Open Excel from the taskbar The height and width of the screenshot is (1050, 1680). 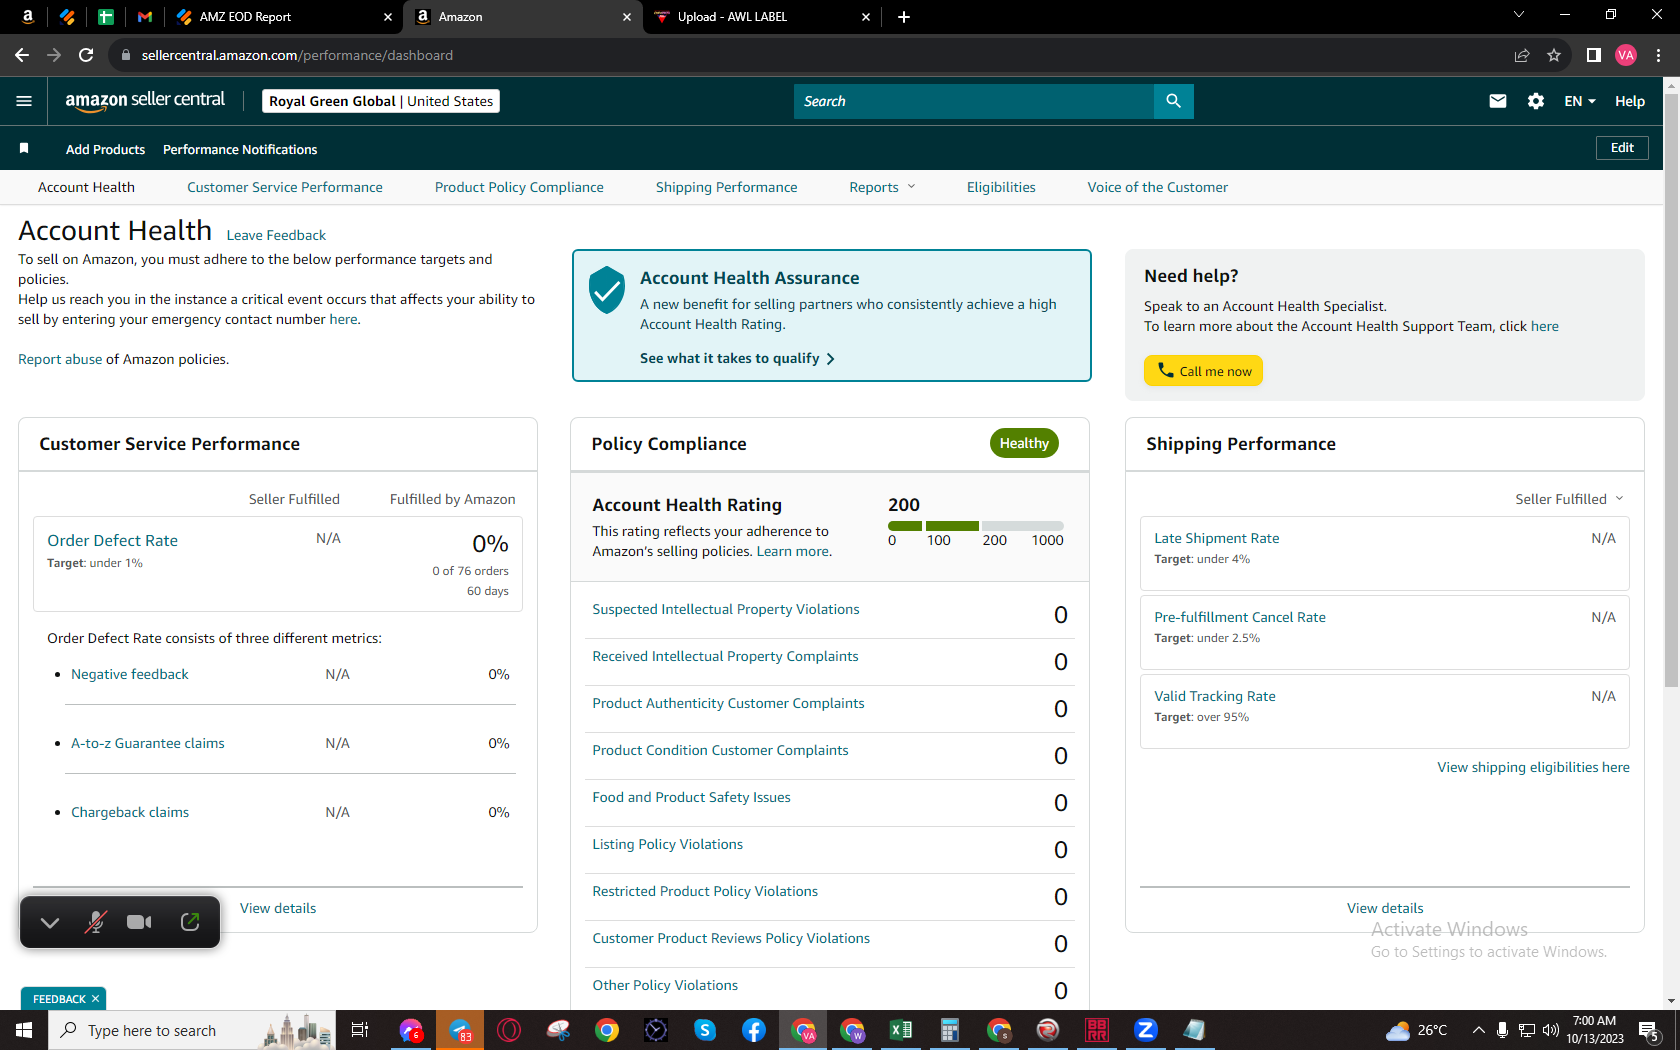tap(901, 1030)
